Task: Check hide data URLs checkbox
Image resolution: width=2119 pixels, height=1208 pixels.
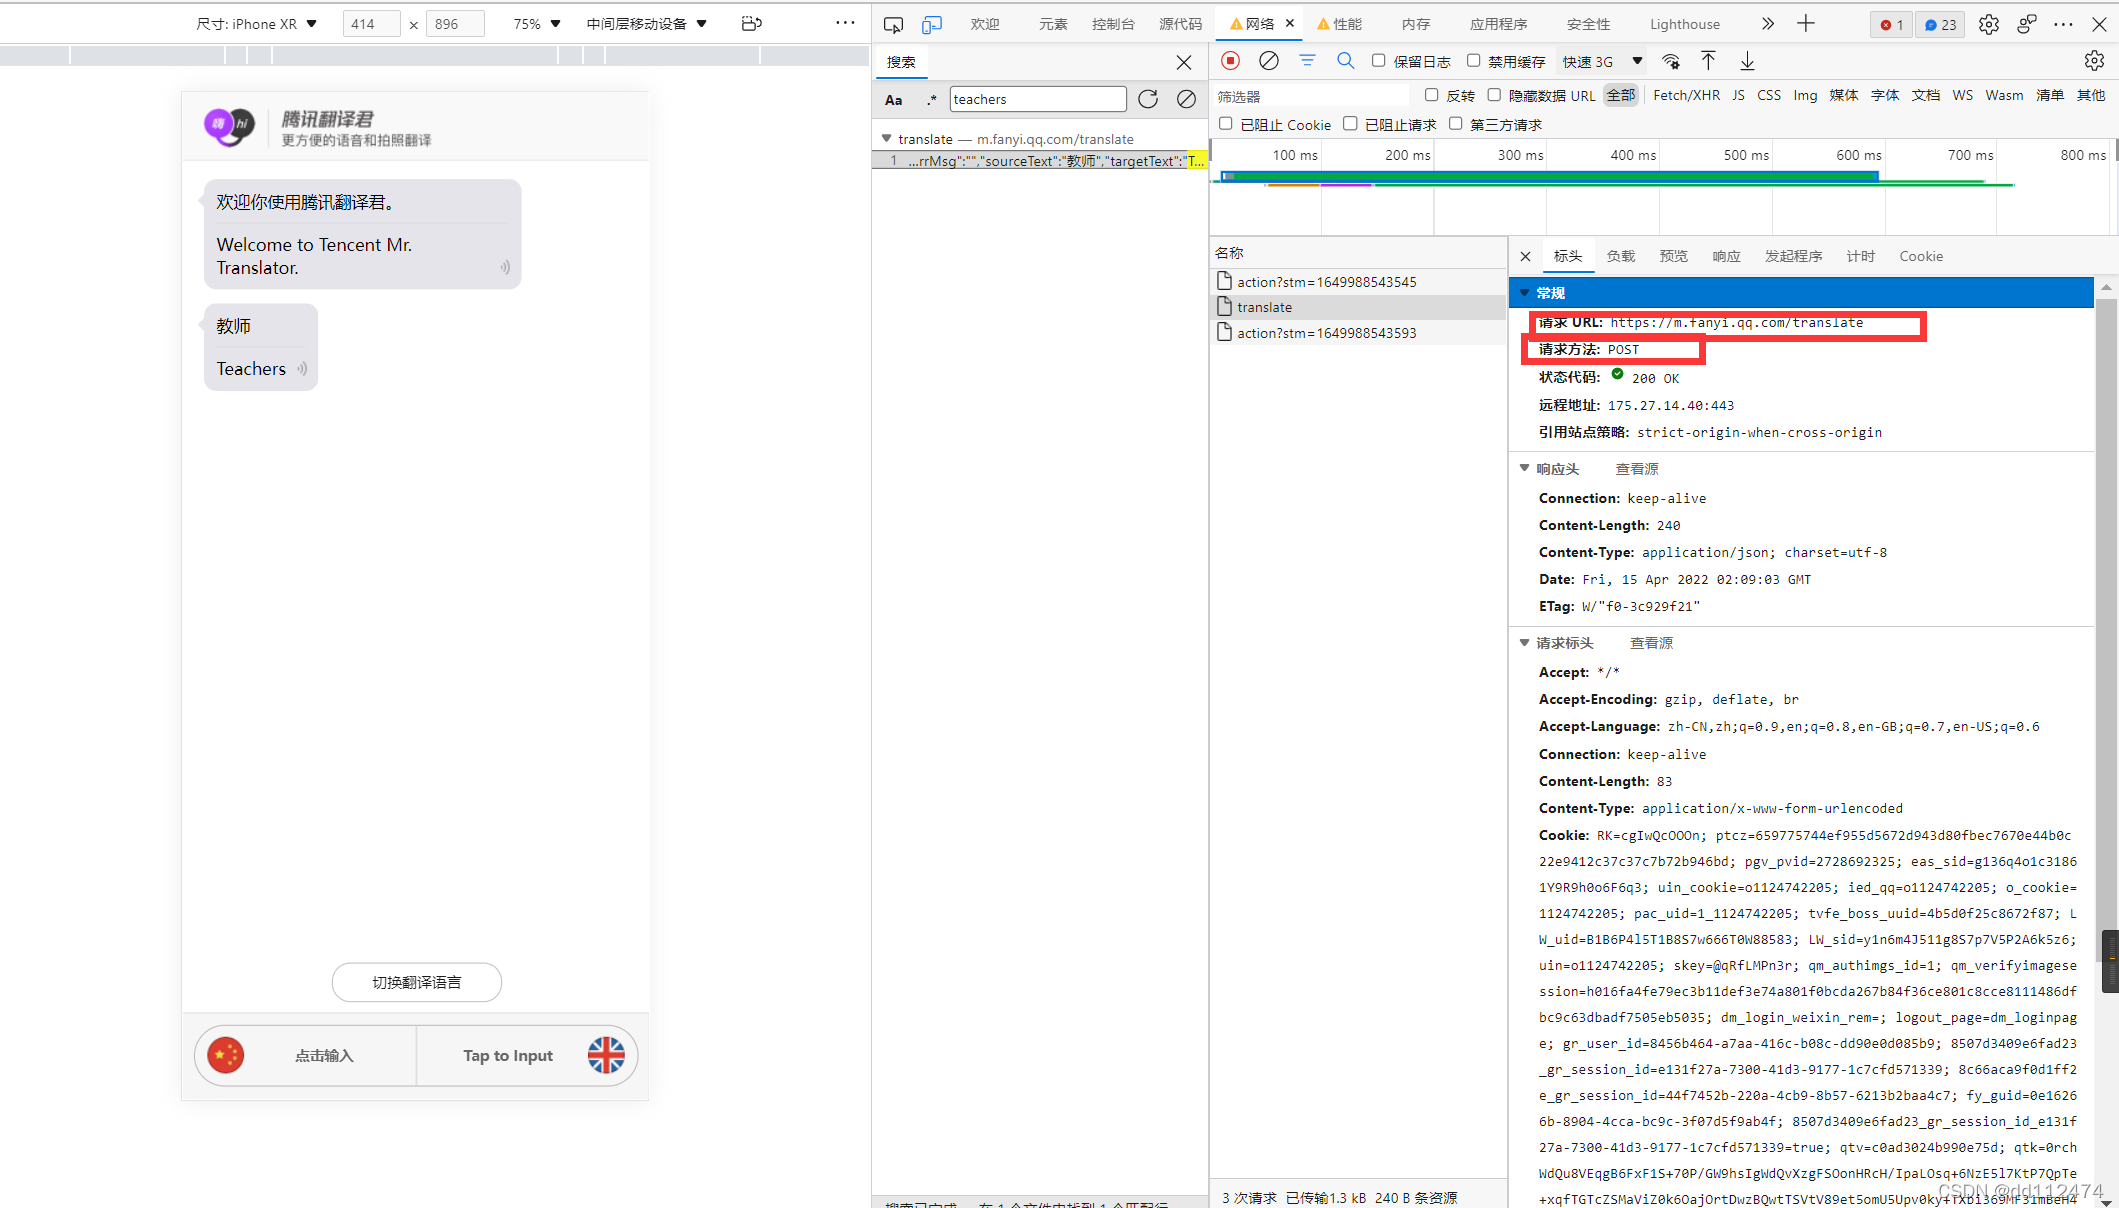Action: [x=1494, y=95]
